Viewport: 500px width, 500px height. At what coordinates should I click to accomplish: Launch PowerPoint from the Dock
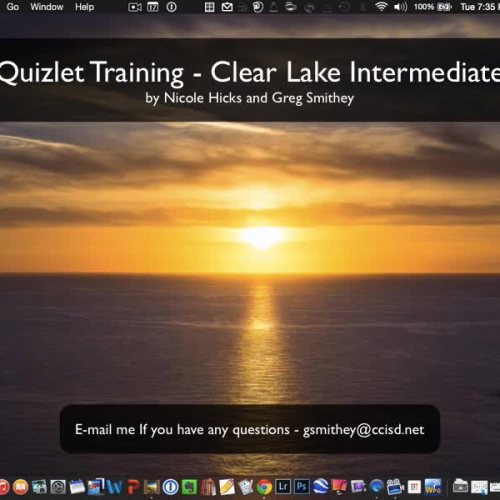(x=133, y=487)
